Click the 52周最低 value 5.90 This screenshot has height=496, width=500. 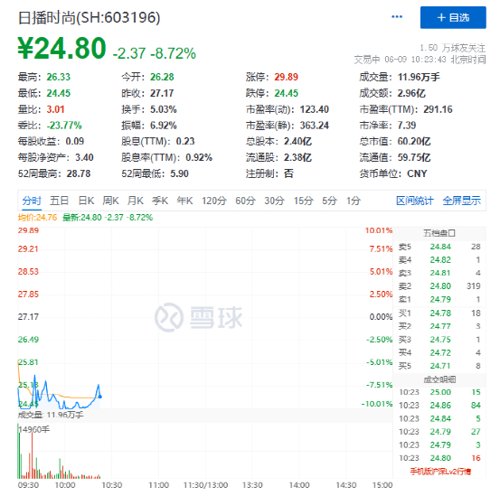coord(179,174)
